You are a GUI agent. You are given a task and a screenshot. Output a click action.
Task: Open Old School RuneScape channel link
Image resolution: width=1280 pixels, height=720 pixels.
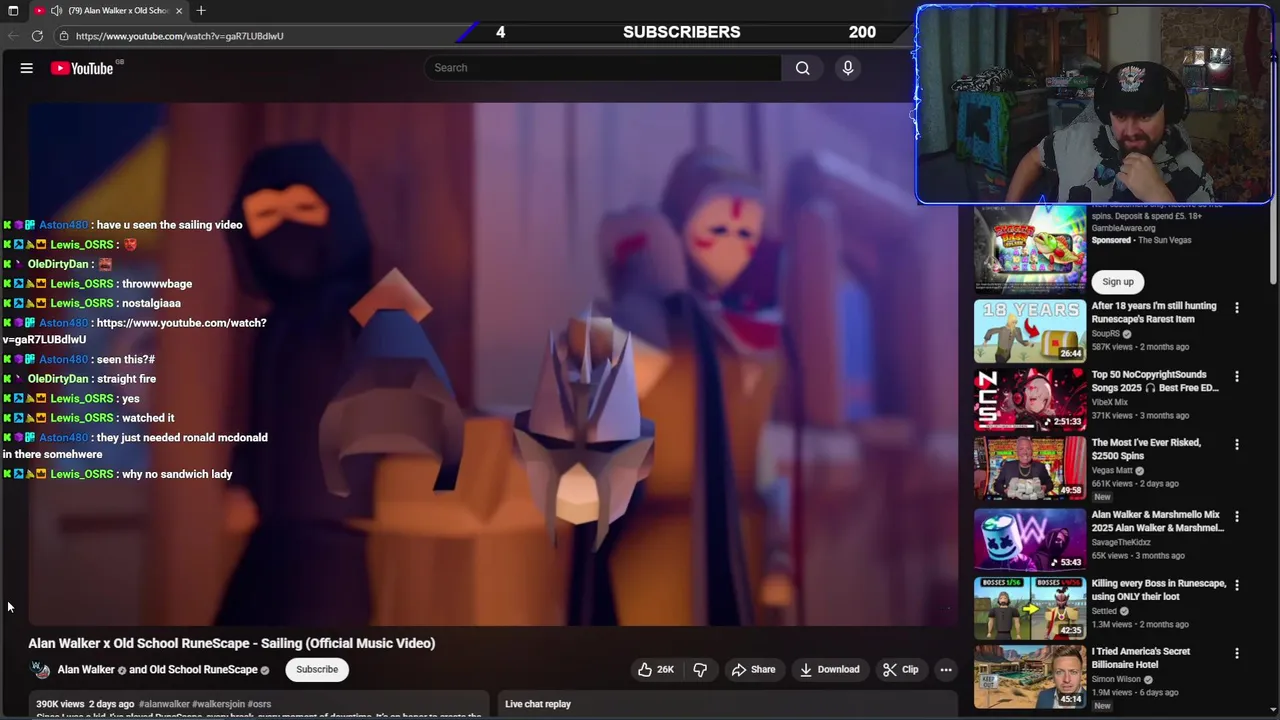(x=204, y=670)
